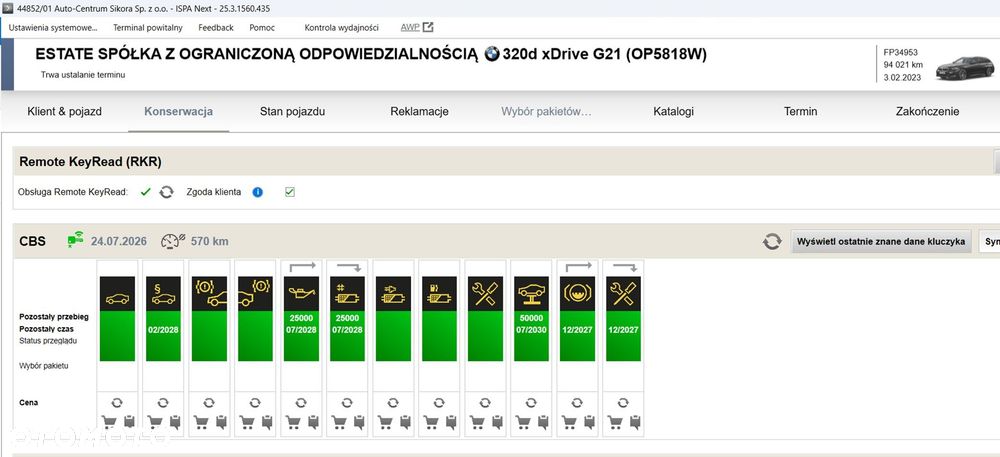Click Kontrola wydajności menu item

pos(341,27)
